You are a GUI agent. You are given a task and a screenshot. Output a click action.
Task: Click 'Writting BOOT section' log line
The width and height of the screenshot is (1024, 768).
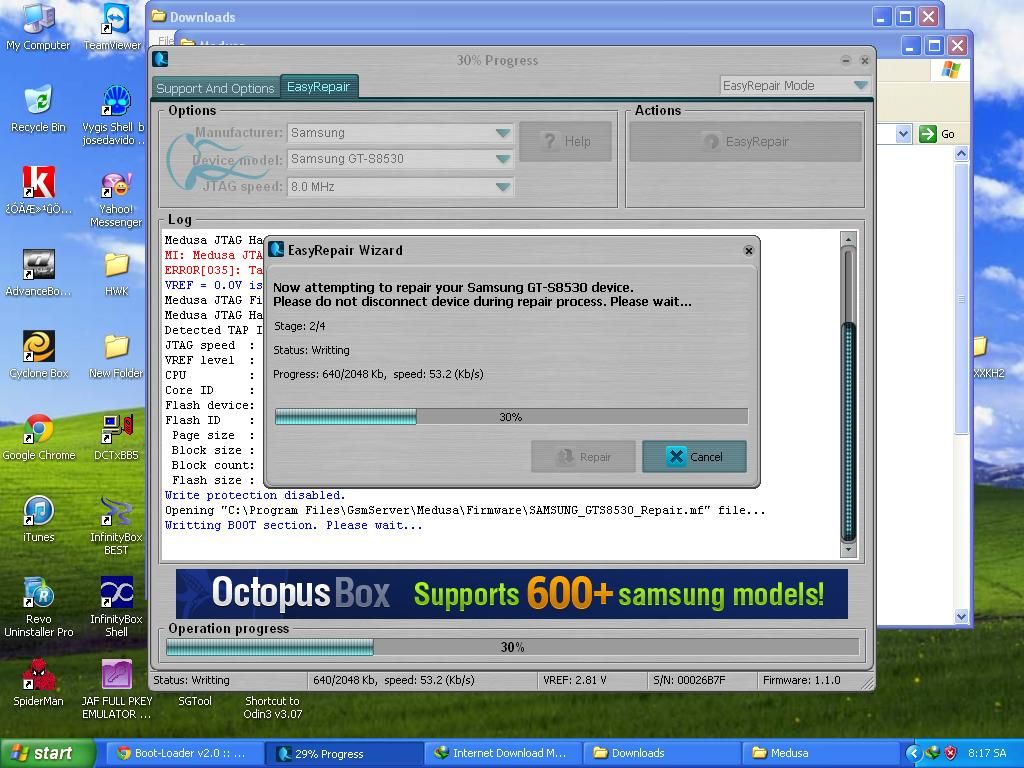click(293, 525)
